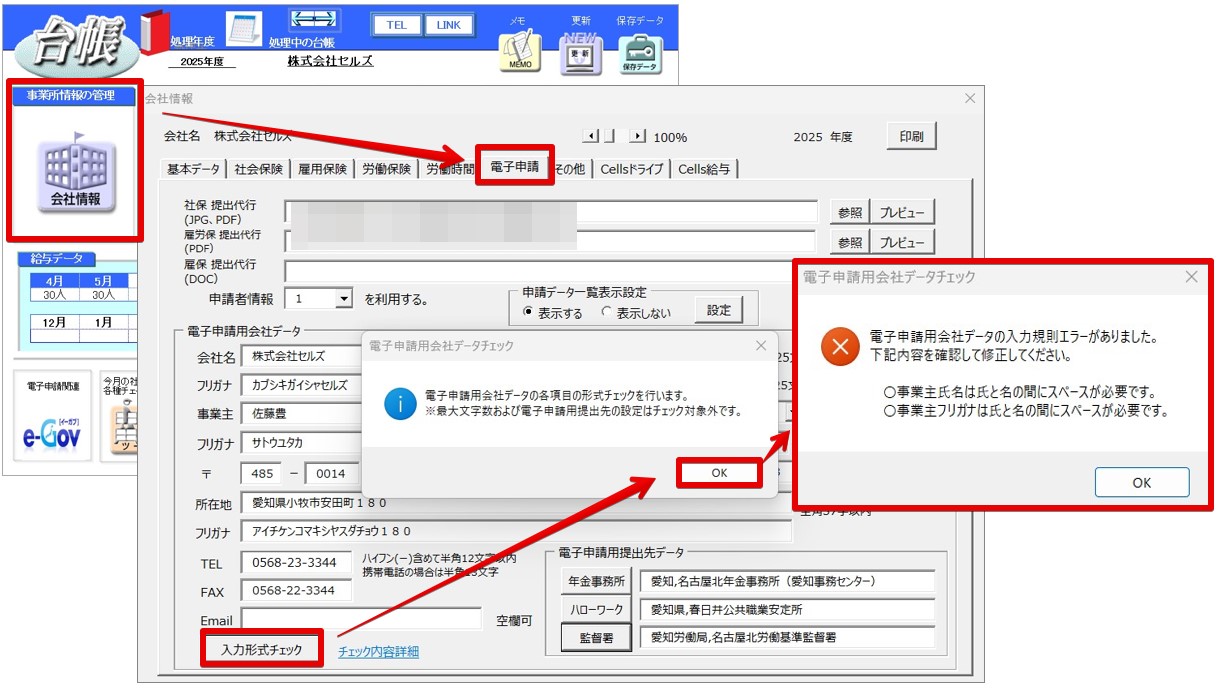Click the calendar icon above 処理年度
Viewport: 1220px width, 690px height.
click(244, 28)
